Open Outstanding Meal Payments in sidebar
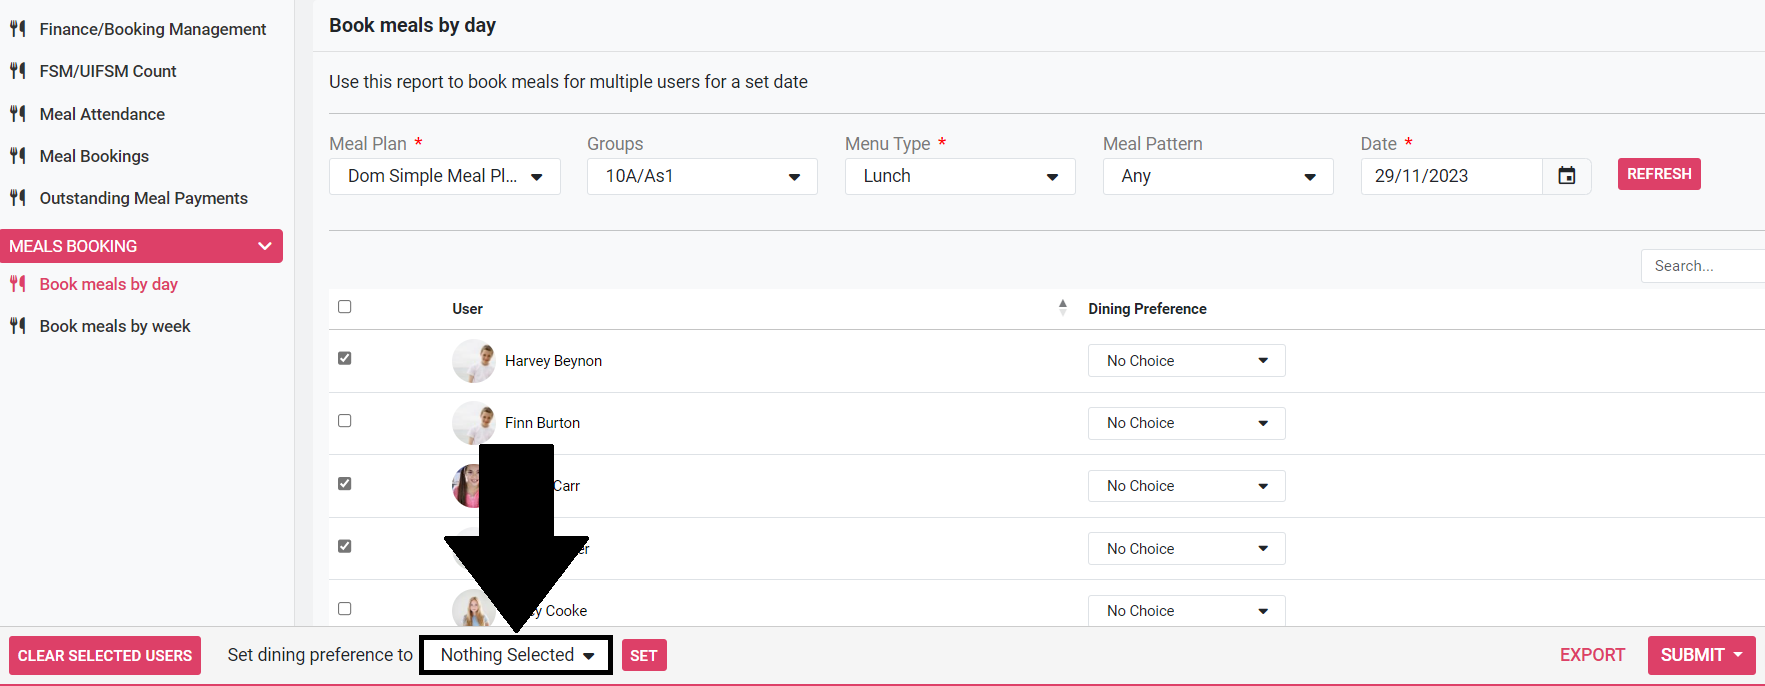Image resolution: width=1765 pixels, height=686 pixels. pos(143,198)
